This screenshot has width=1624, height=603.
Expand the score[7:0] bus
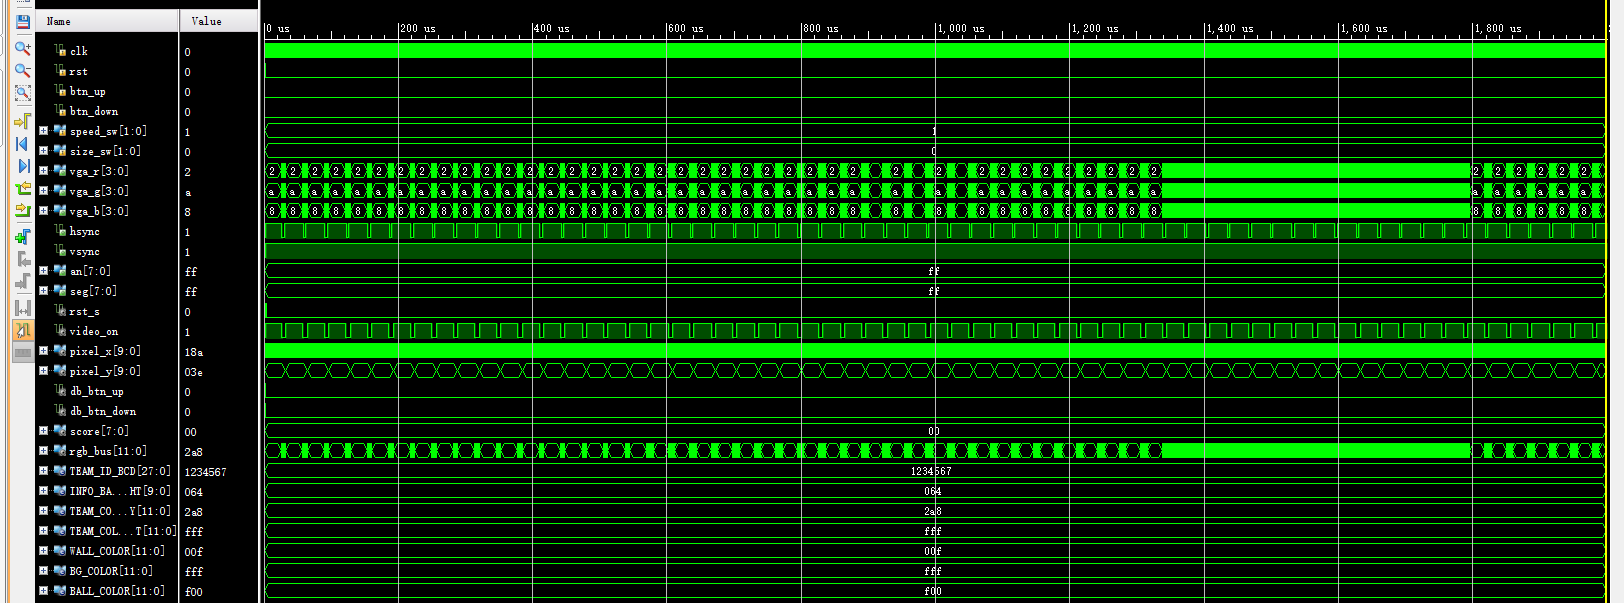43,431
